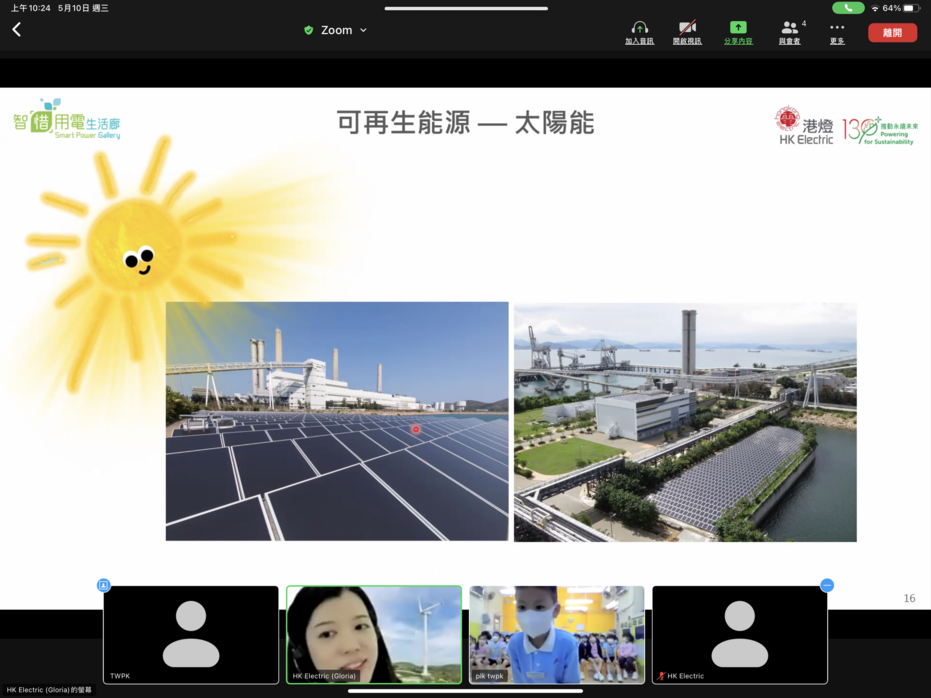Screen dimensions: 931x698
Task: Tap the green phone call indicator
Action: [848, 8]
